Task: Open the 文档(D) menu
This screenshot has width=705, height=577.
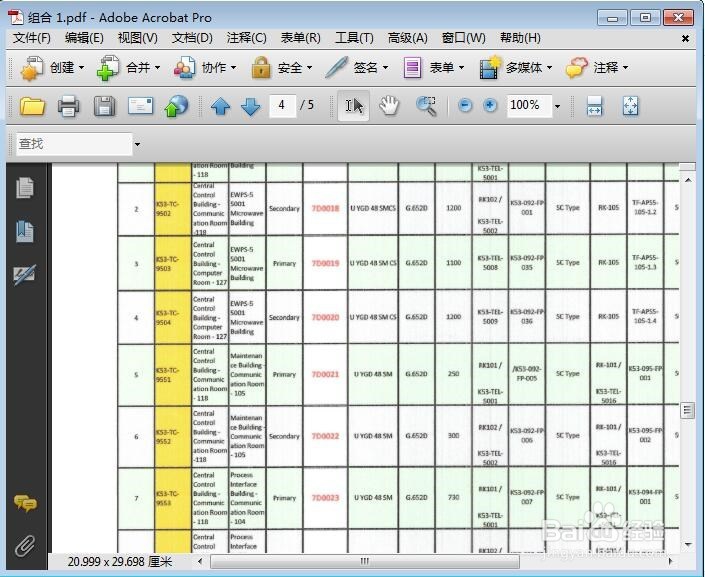Action: (x=192, y=38)
